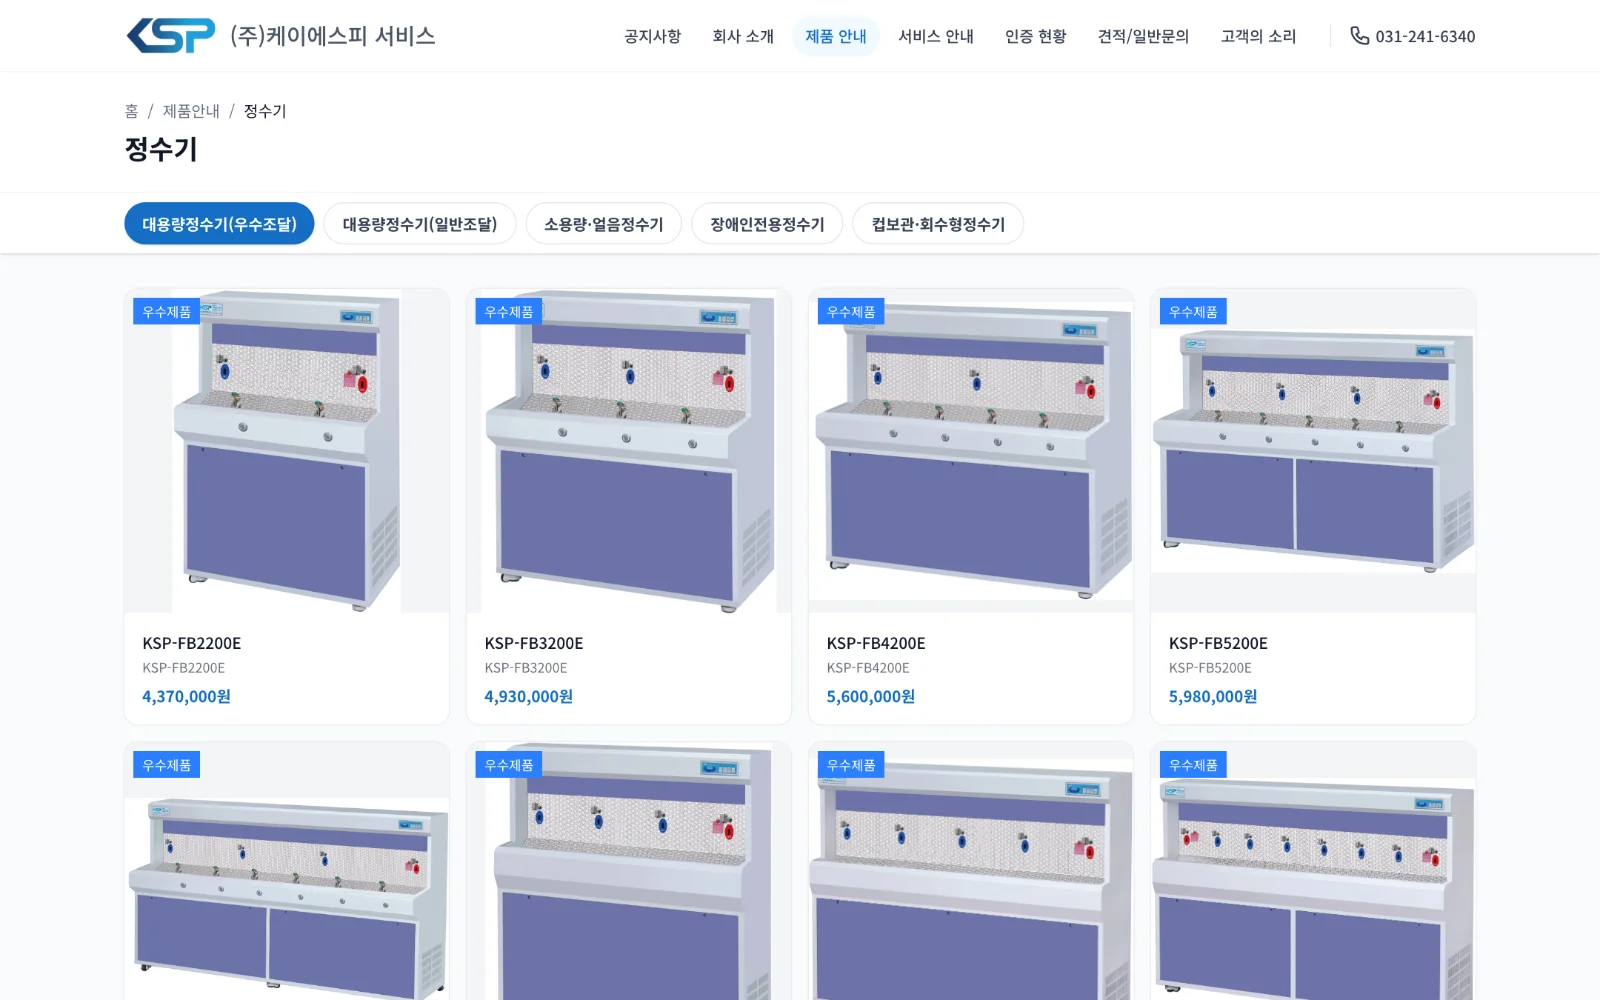
Task: Click the KSP logo icon
Action: click(171, 36)
